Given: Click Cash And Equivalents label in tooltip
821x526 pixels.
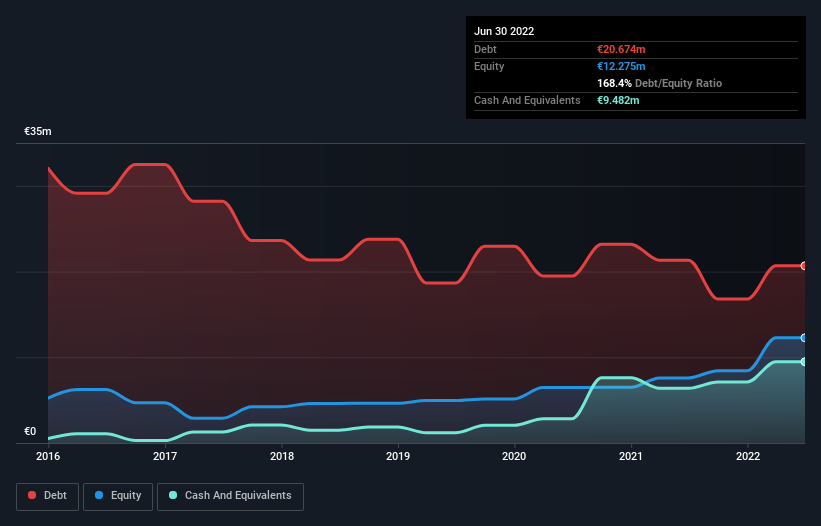Looking at the screenshot, I should click(527, 100).
